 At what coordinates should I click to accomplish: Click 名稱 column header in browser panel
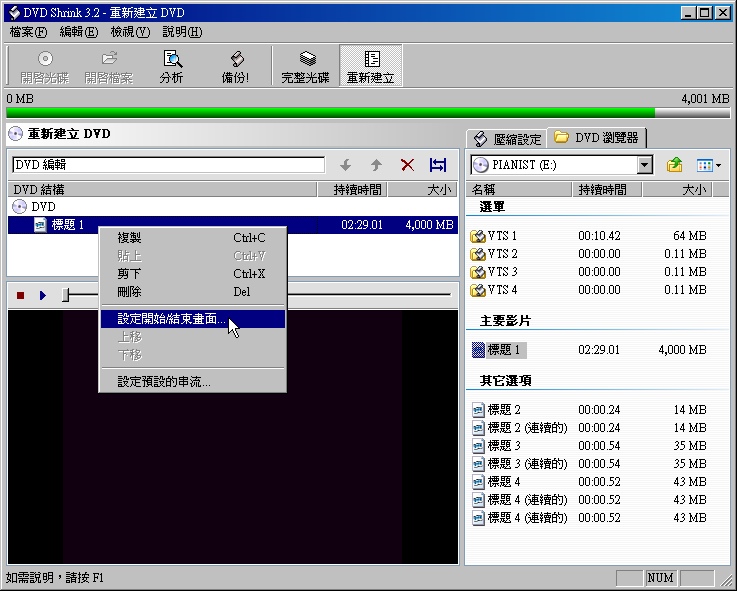click(519, 189)
